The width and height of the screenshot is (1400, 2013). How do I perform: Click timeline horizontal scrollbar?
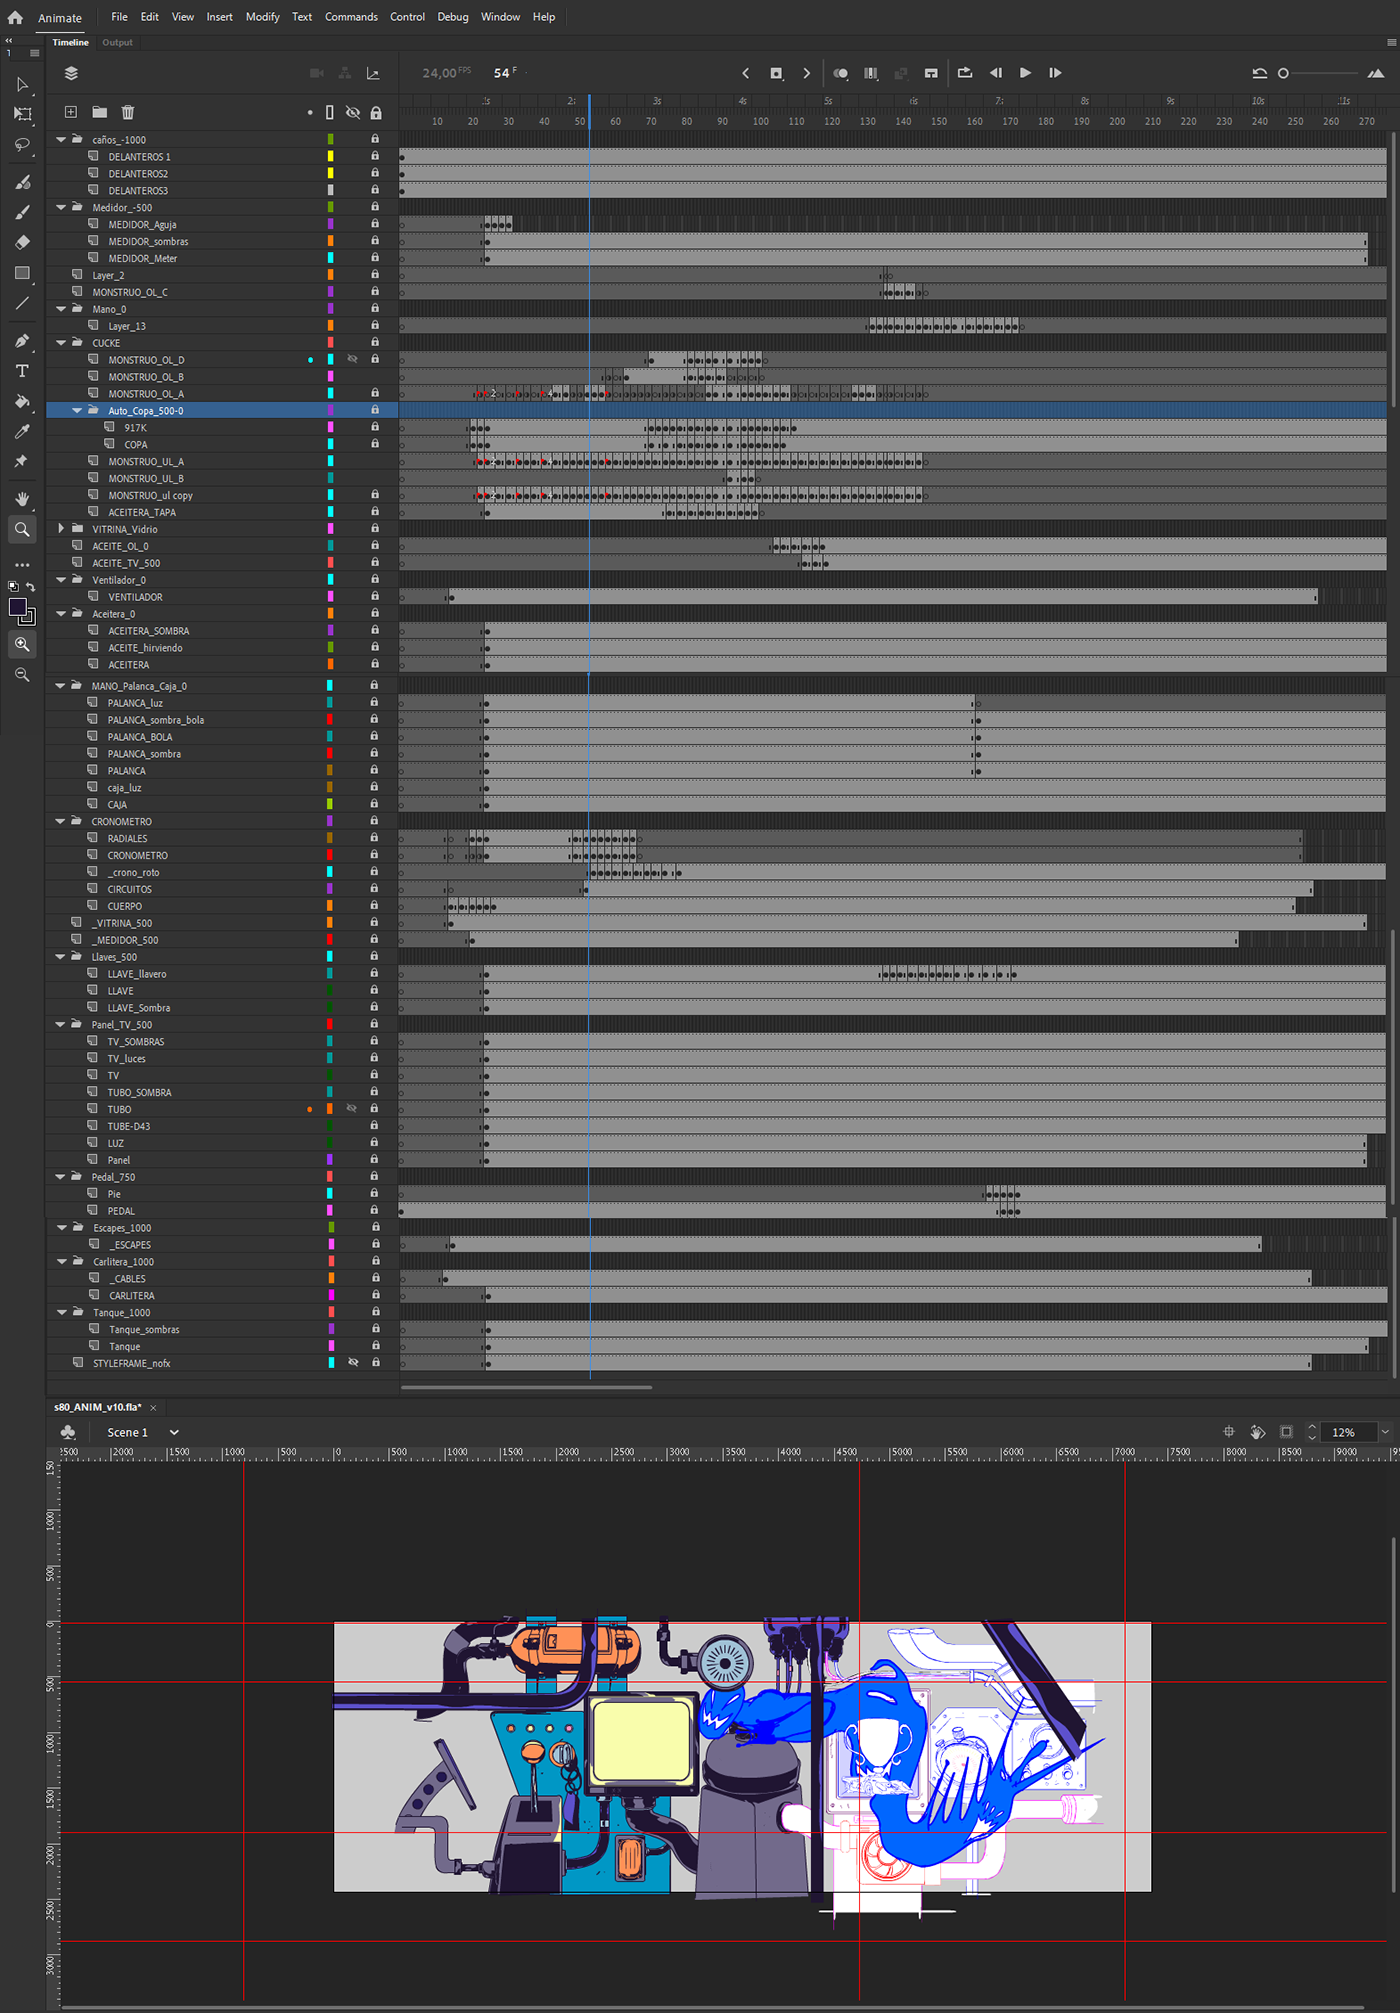[x=526, y=1387]
